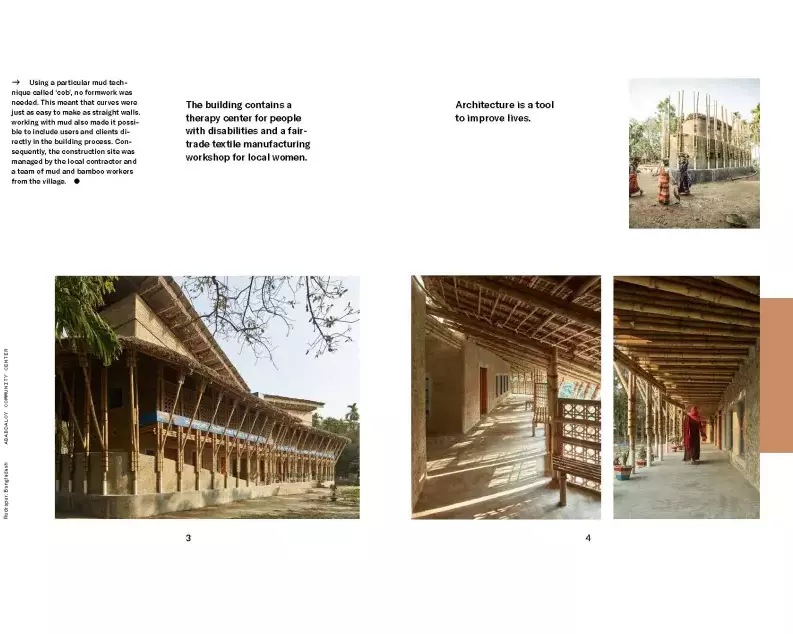Click the arrow symbol starting the paragraph
The width and height of the screenshot is (793, 634).
tap(15, 83)
